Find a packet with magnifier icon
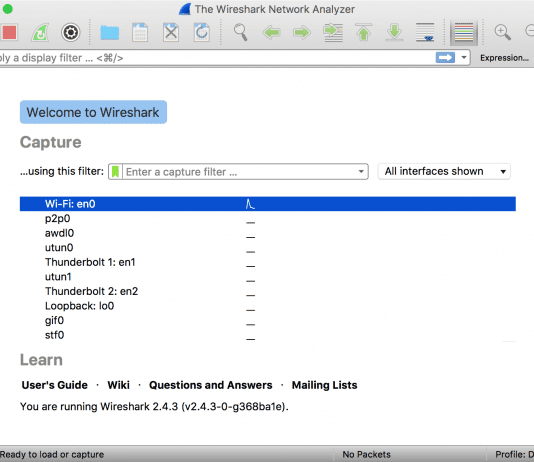The image size is (534, 462). (x=240, y=33)
